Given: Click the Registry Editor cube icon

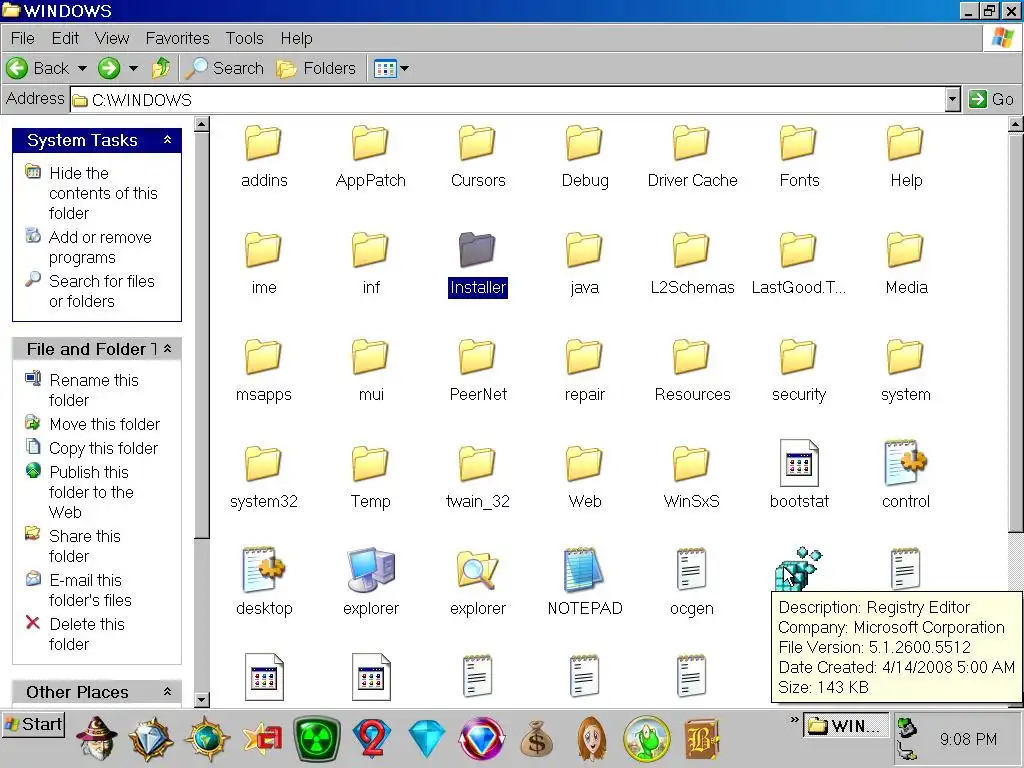Looking at the screenshot, I should (x=798, y=568).
